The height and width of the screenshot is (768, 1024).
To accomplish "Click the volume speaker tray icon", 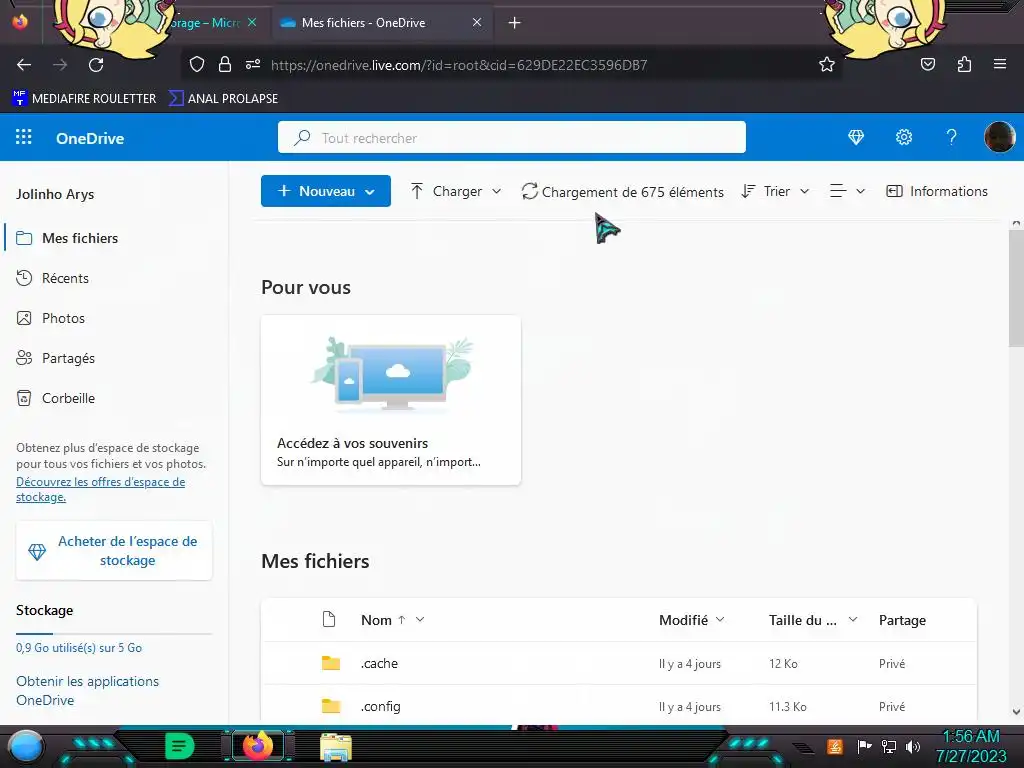I will 913,746.
